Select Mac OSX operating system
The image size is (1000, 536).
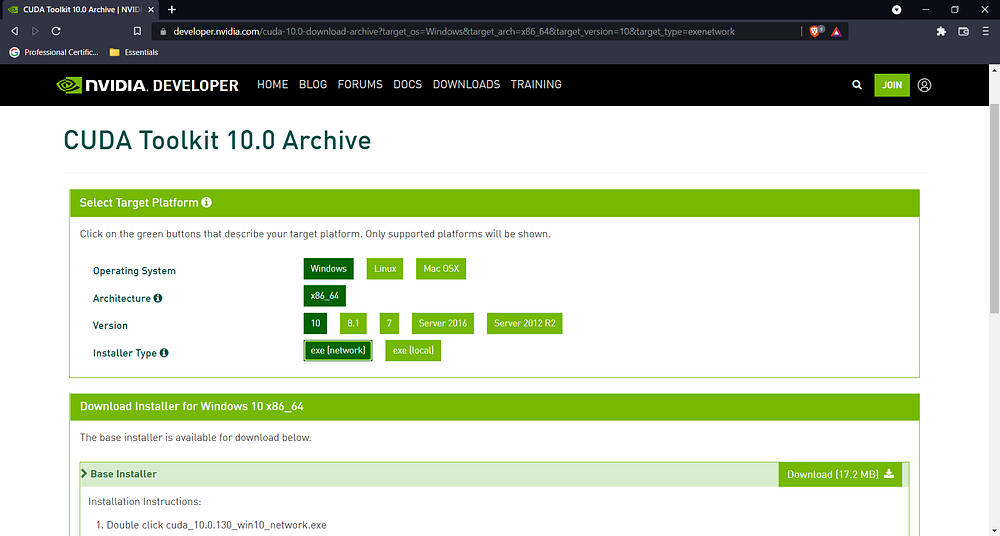[x=441, y=269]
